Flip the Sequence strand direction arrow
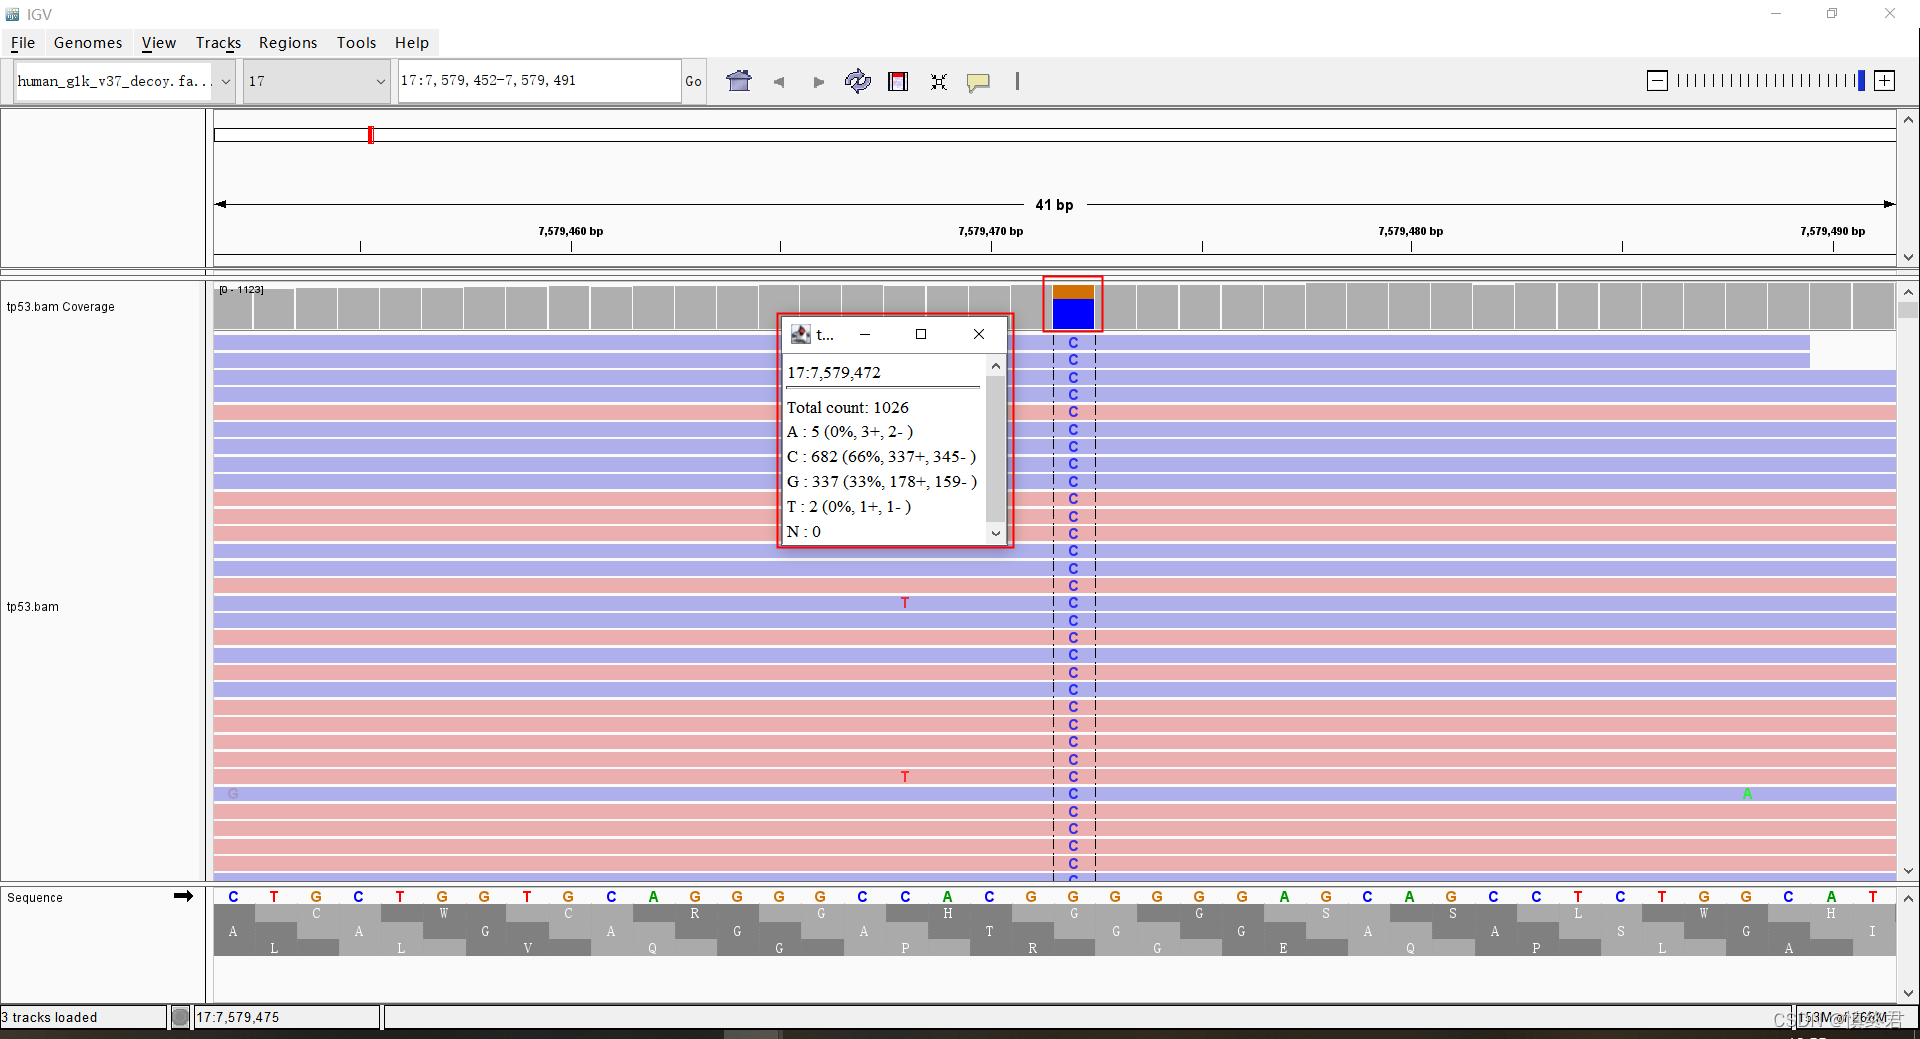Screen dimensions: 1920x1039 (183, 896)
